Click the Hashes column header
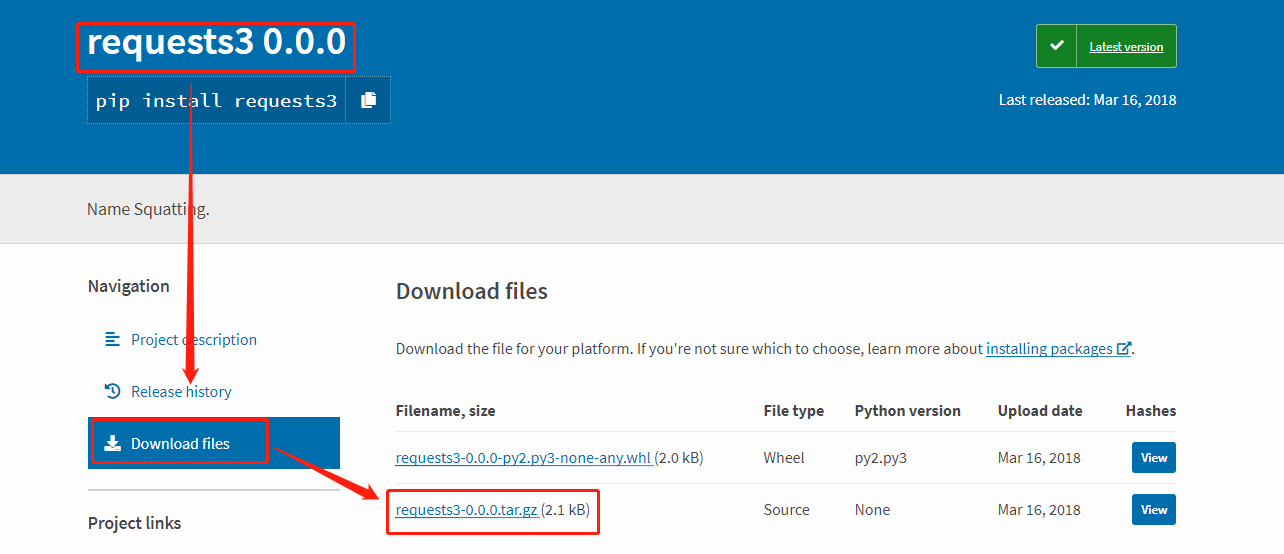 point(1151,411)
